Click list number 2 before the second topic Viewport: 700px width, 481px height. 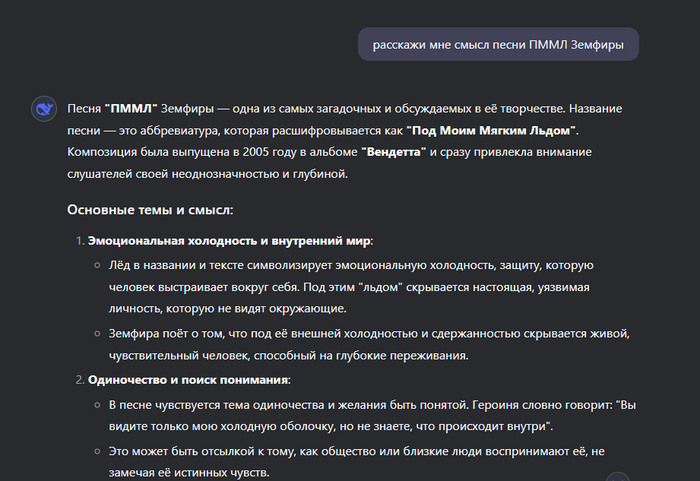(79, 379)
